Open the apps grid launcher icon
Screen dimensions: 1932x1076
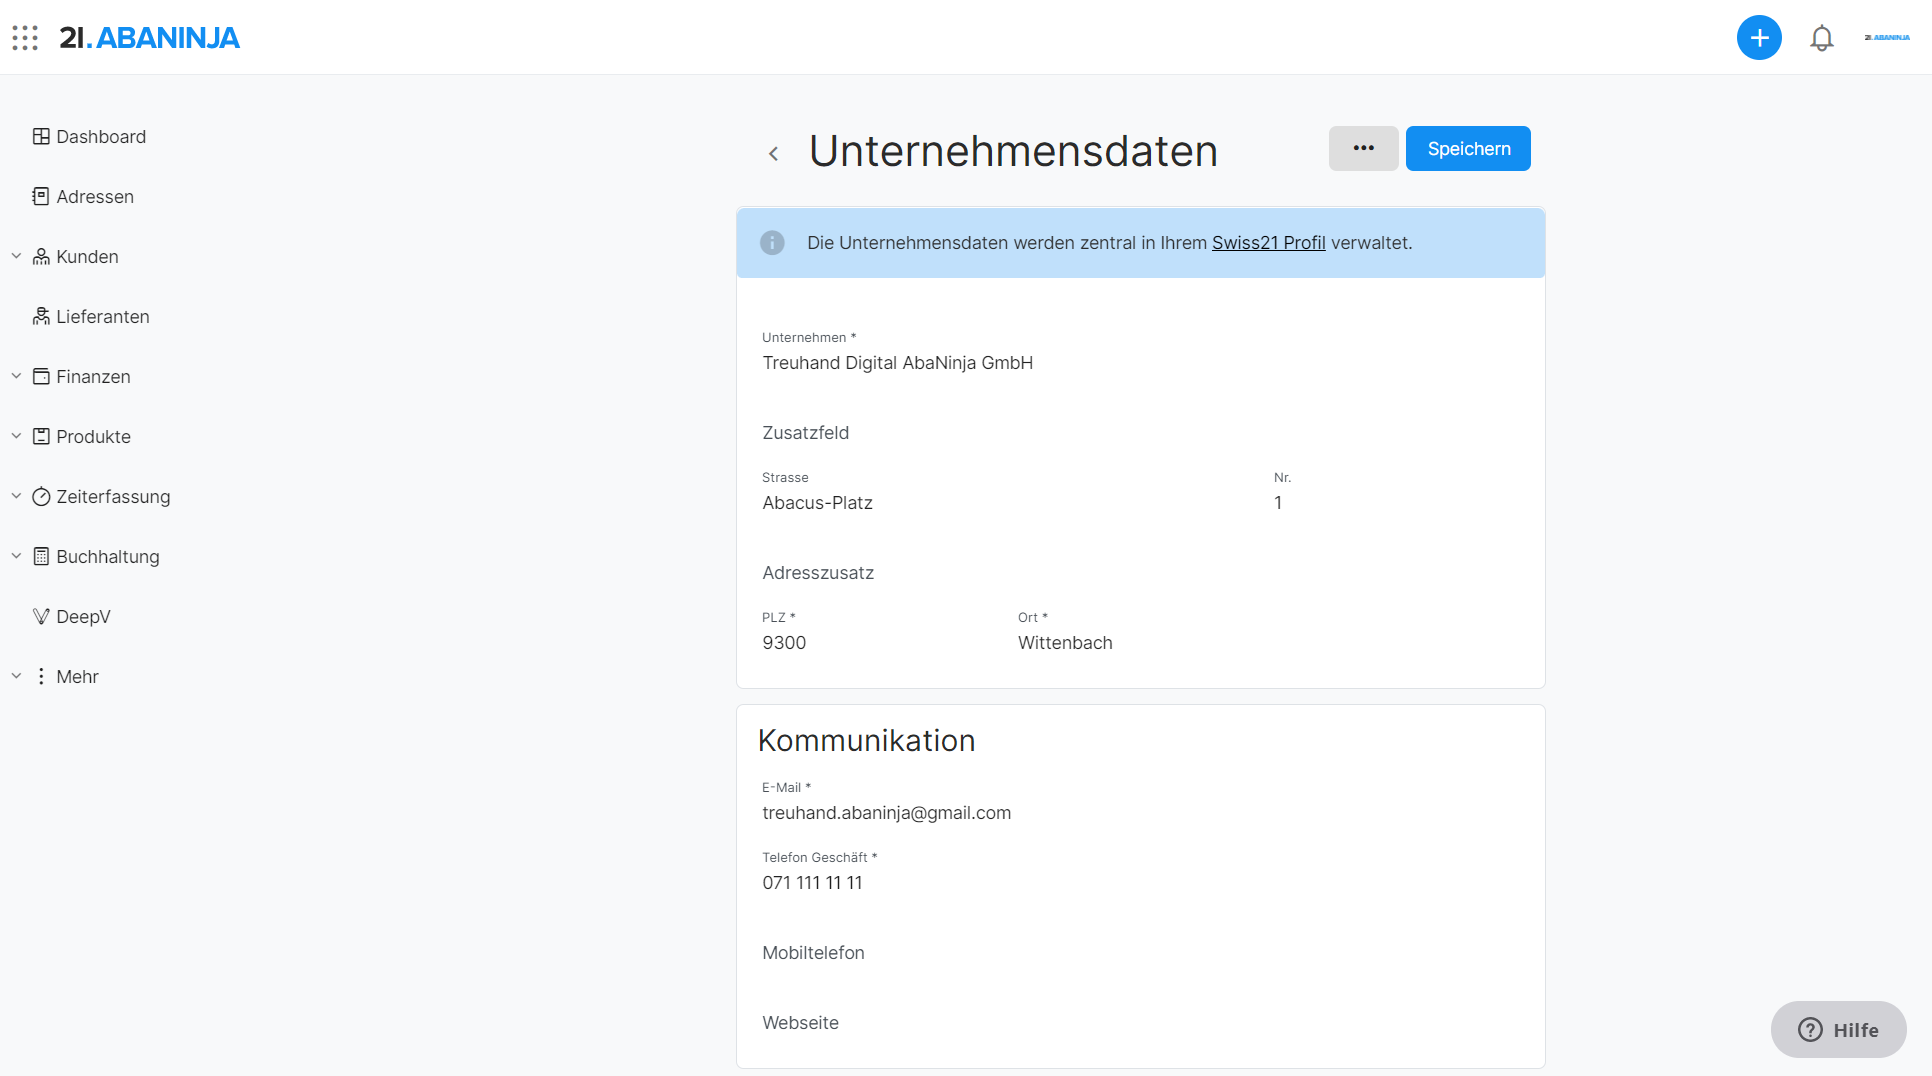pyautogui.click(x=25, y=38)
